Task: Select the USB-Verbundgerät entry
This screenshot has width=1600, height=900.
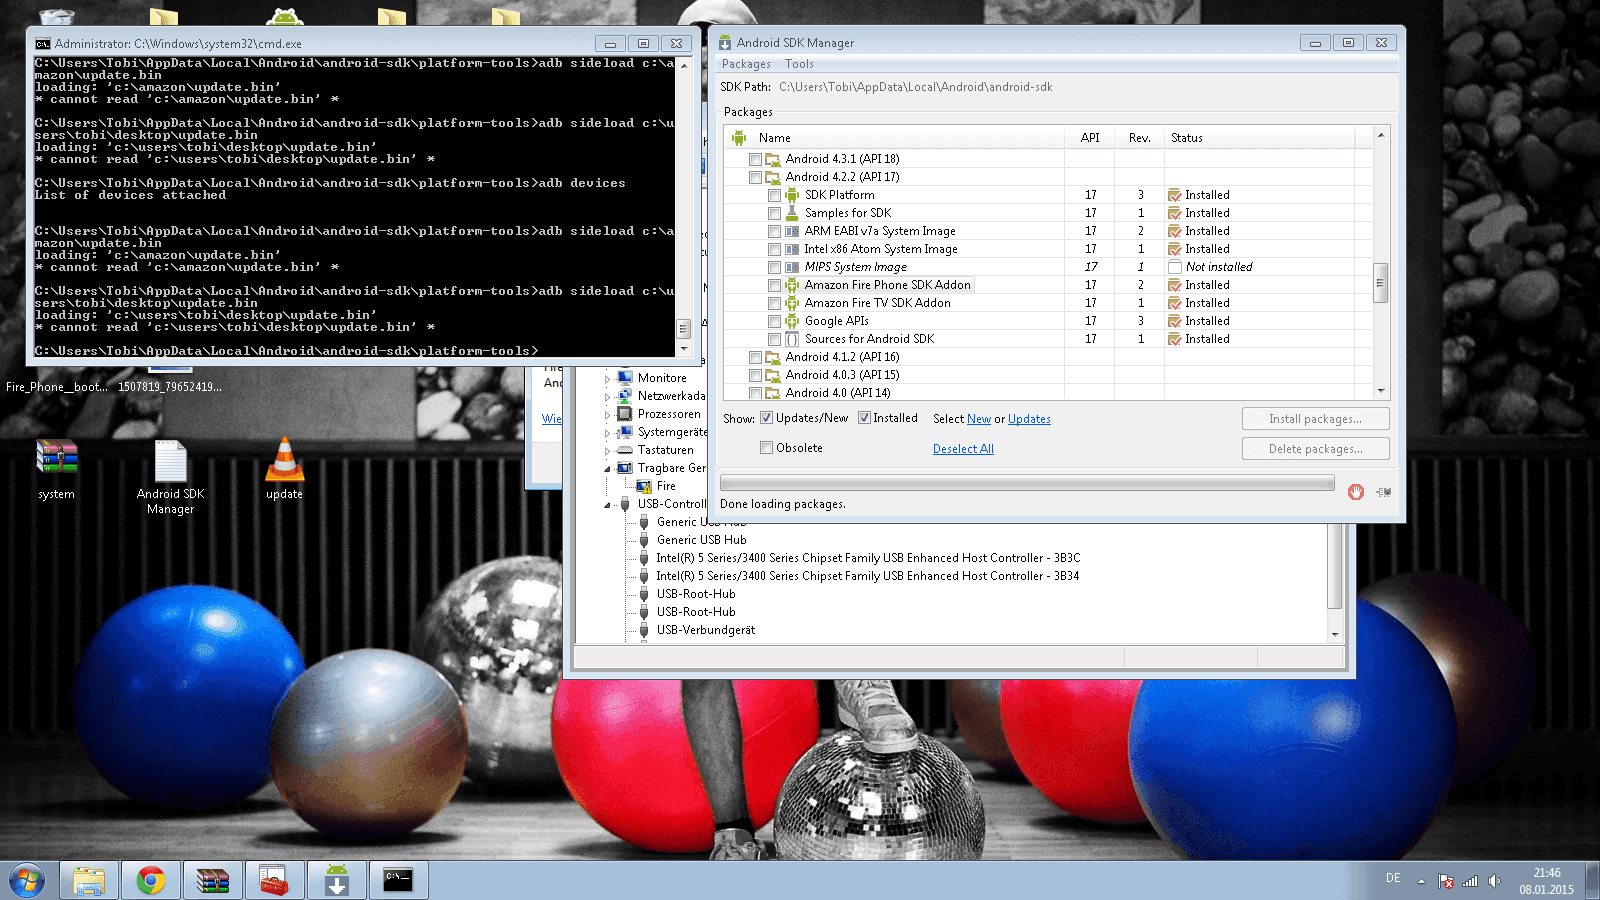Action: pyautogui.click(x=706, y=630)
